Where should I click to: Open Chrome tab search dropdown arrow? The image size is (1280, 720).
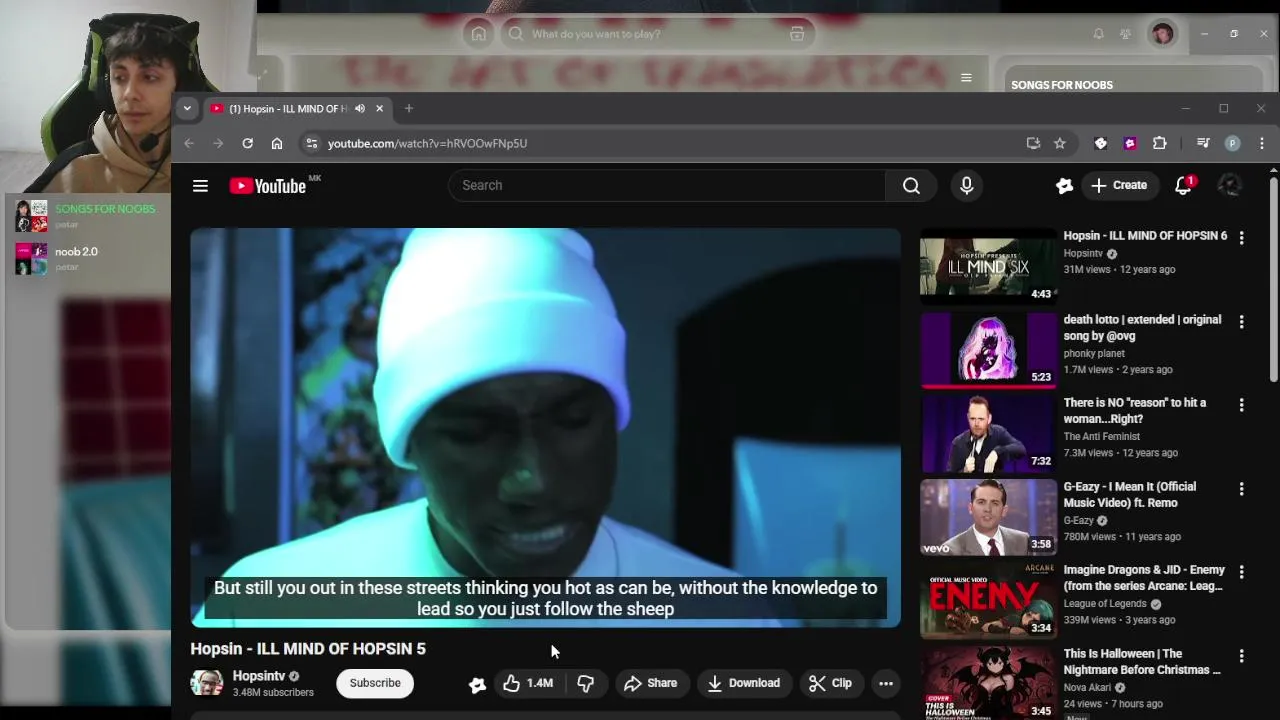(187, 108)
